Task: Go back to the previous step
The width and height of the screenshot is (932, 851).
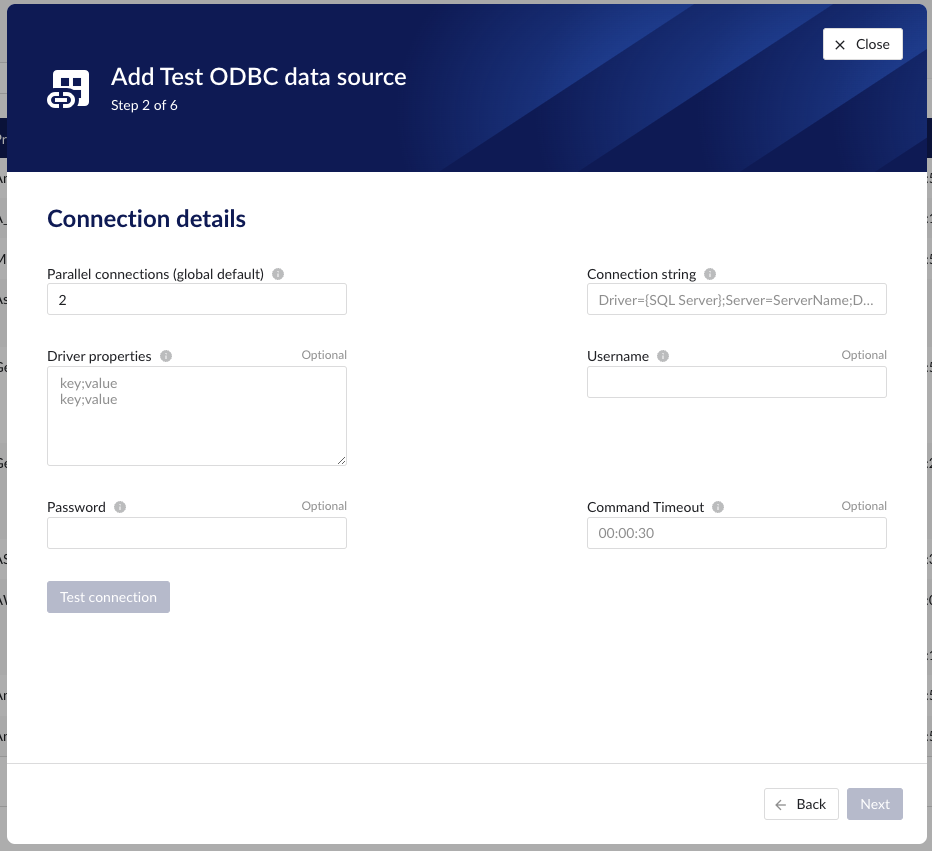Action: [801, 804]
